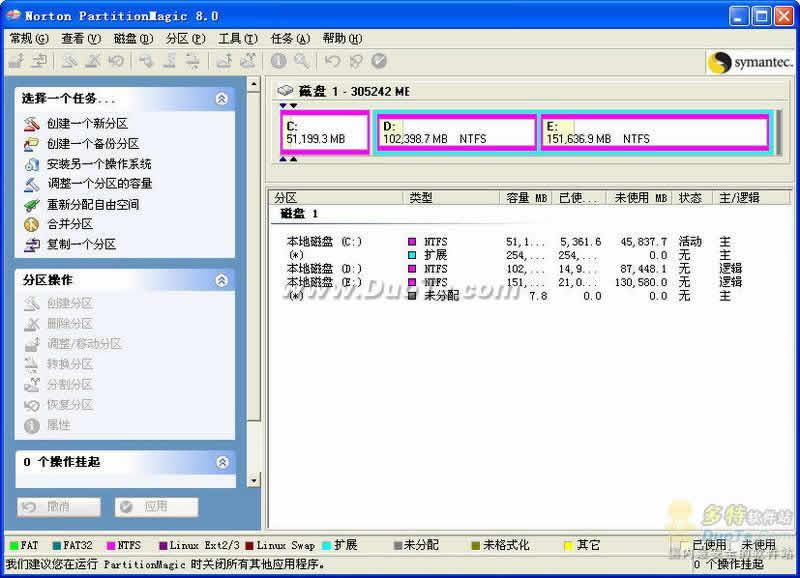This screenshot has width=800, height=578.
Task: Click the 安装另一个操作系统 task icon
Action: point(32,164)
